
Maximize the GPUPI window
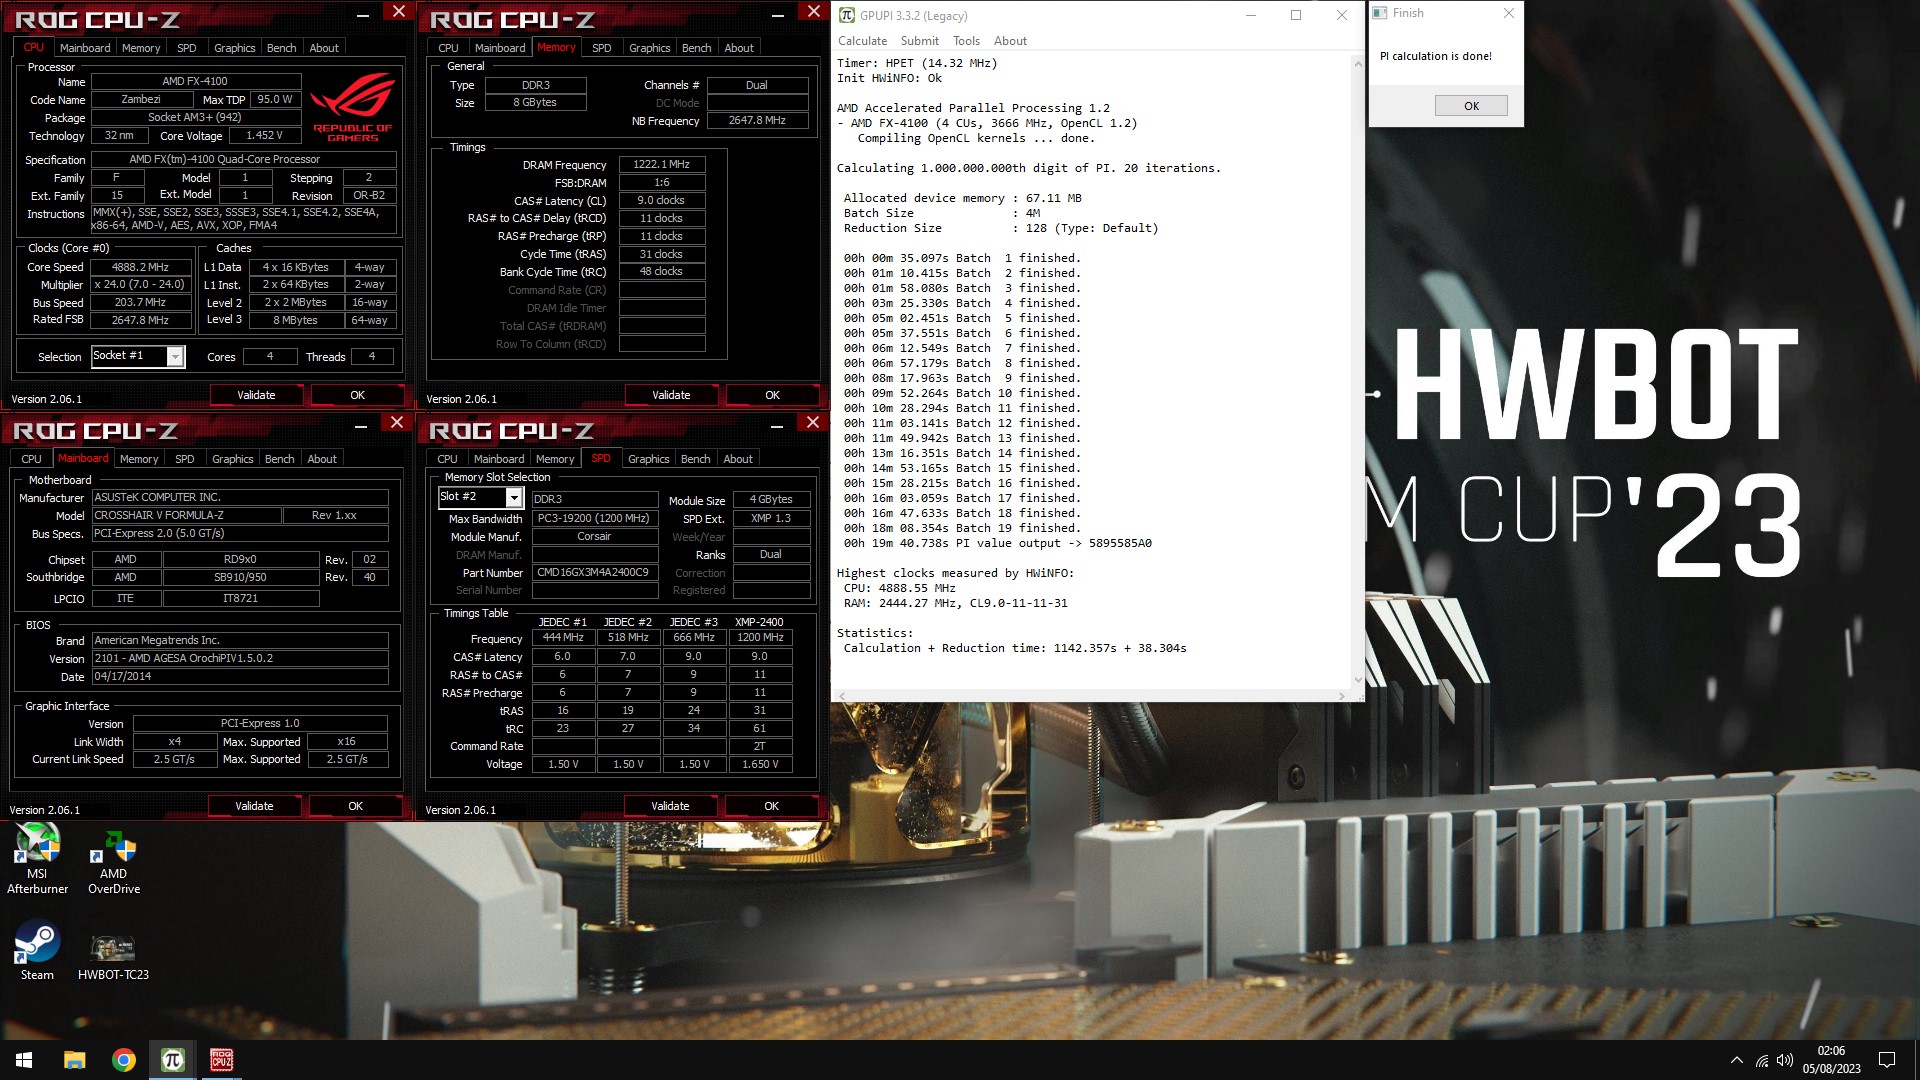1296,15
